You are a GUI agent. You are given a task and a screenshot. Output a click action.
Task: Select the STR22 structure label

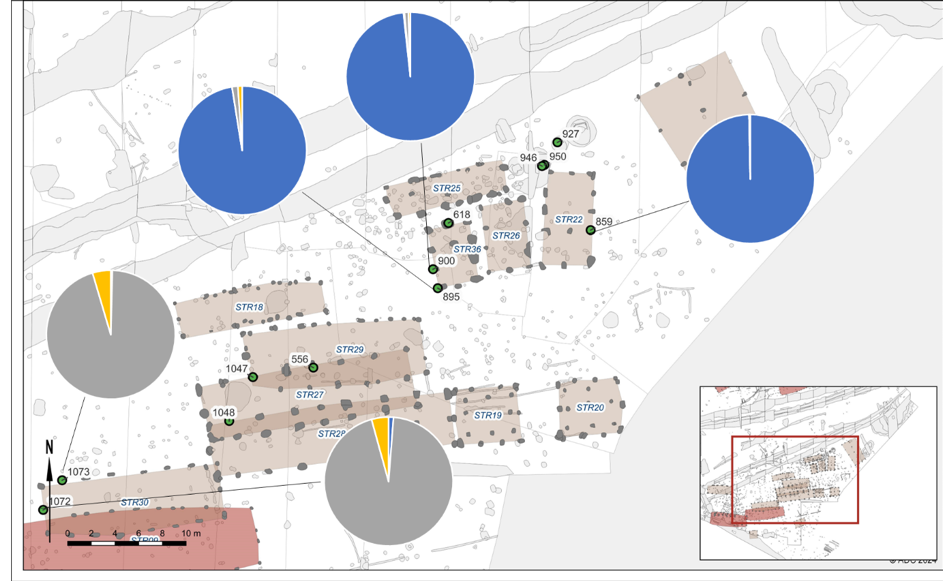[x=568, y=219]
